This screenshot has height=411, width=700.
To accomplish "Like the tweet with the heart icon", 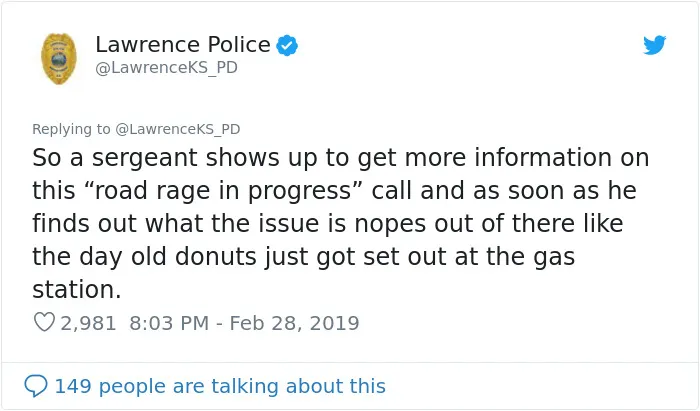I will coord(44,322).
